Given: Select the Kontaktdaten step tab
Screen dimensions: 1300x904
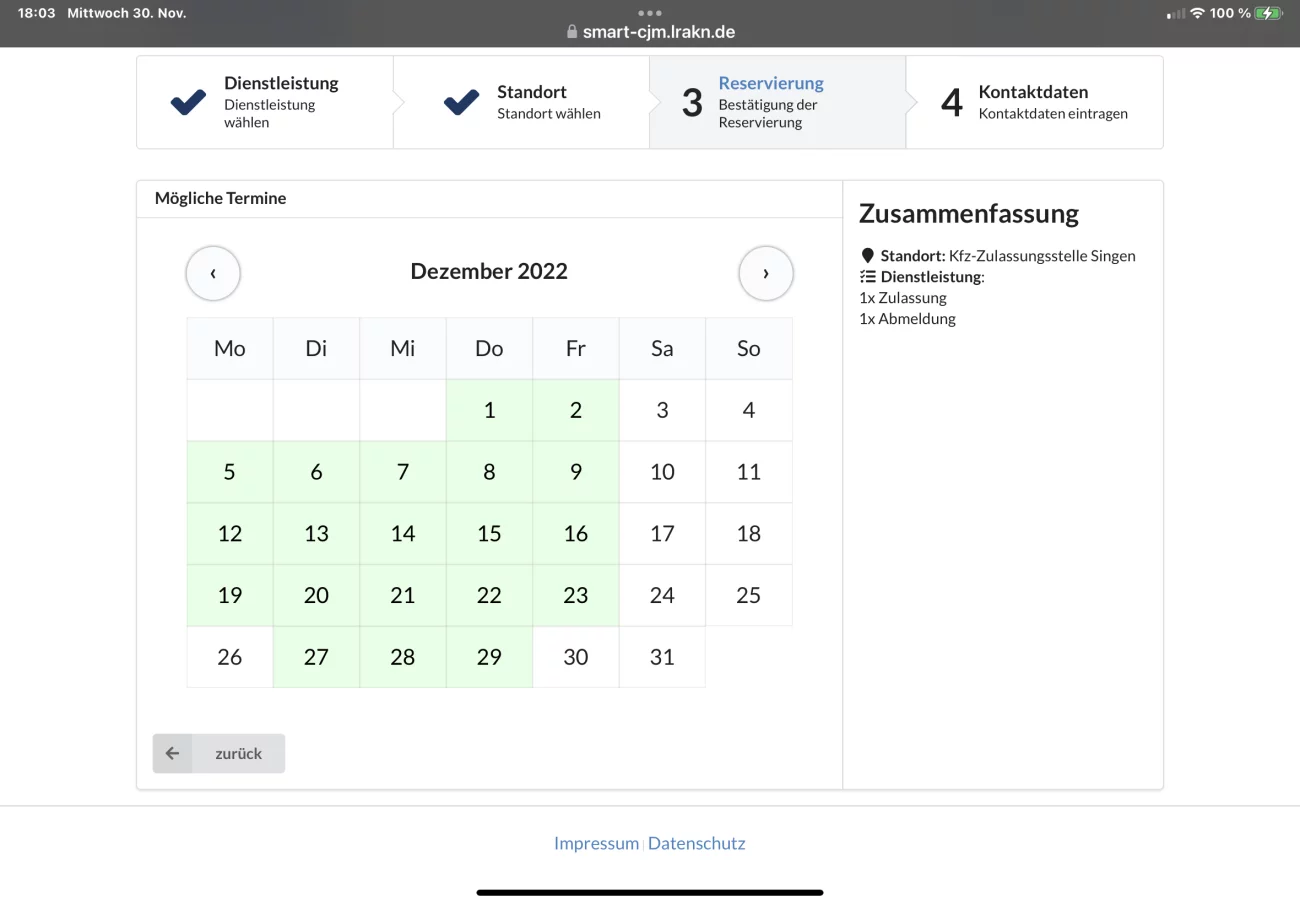Looking at the screenshot, I should coord(1034,102).
